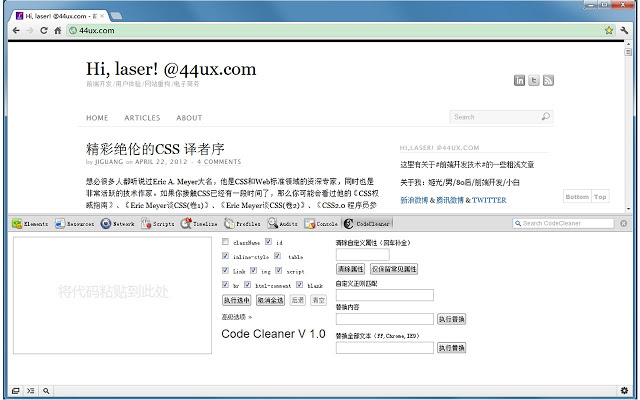Click the 仅保留常见属性 button
The height and width of the screenshot is (400, 640).
click(x=394, y=269)
